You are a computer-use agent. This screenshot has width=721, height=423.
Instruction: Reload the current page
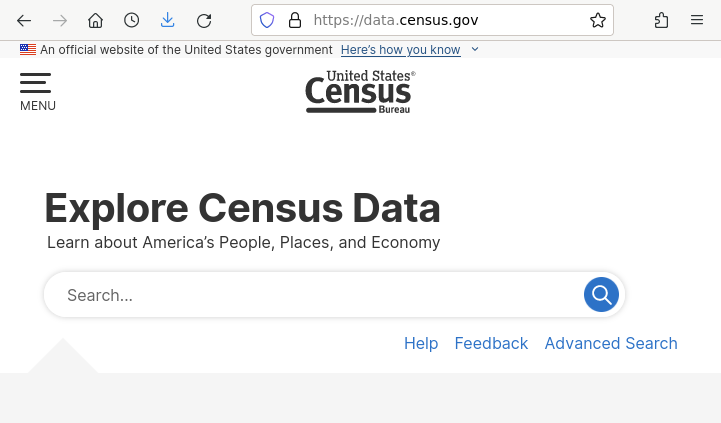204,20
